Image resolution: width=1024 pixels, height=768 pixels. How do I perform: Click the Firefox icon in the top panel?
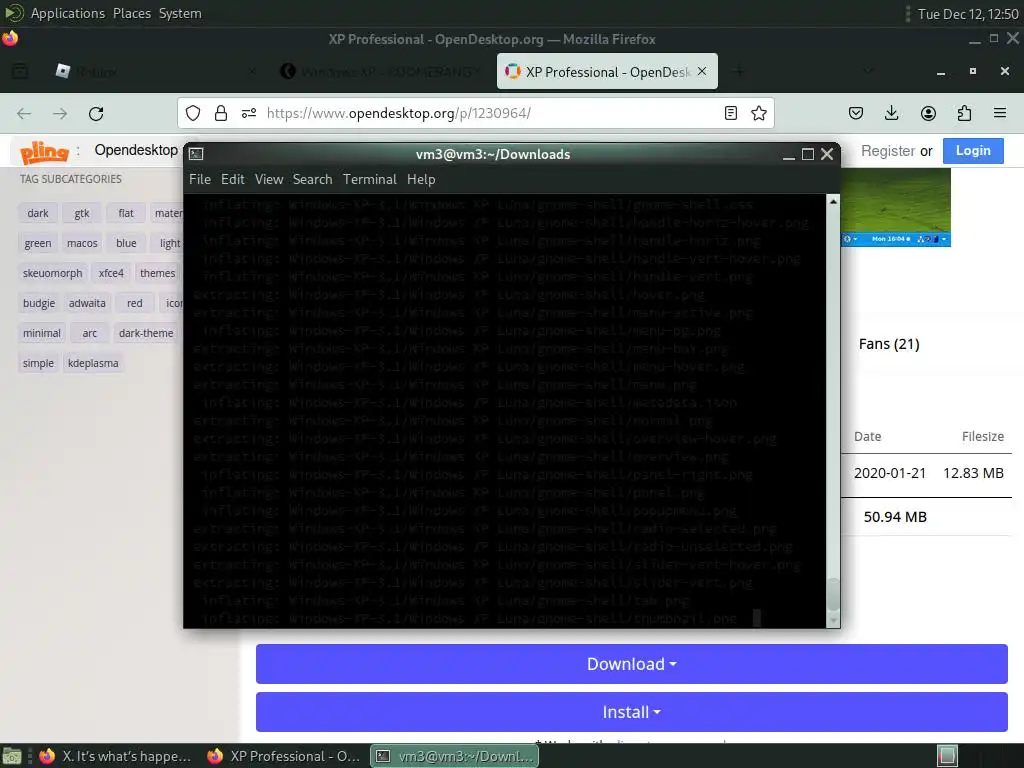[x=10, y=39]
